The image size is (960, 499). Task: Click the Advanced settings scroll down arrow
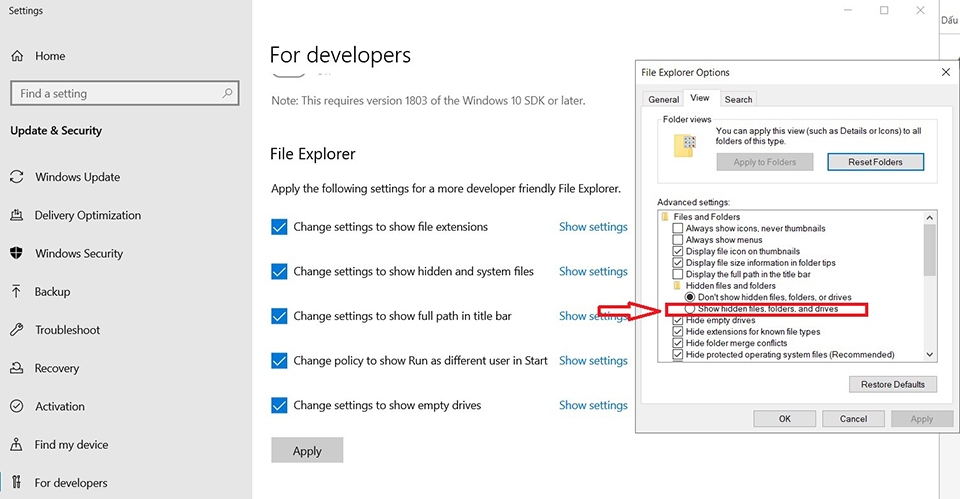[930, 355]
